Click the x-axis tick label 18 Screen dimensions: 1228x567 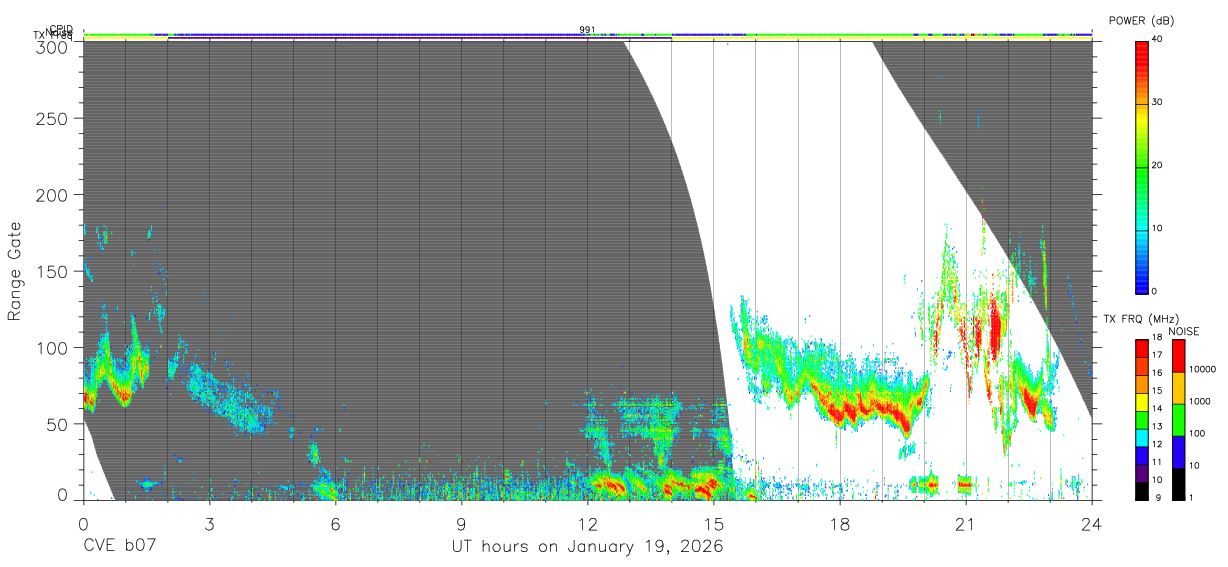[839, 524]
